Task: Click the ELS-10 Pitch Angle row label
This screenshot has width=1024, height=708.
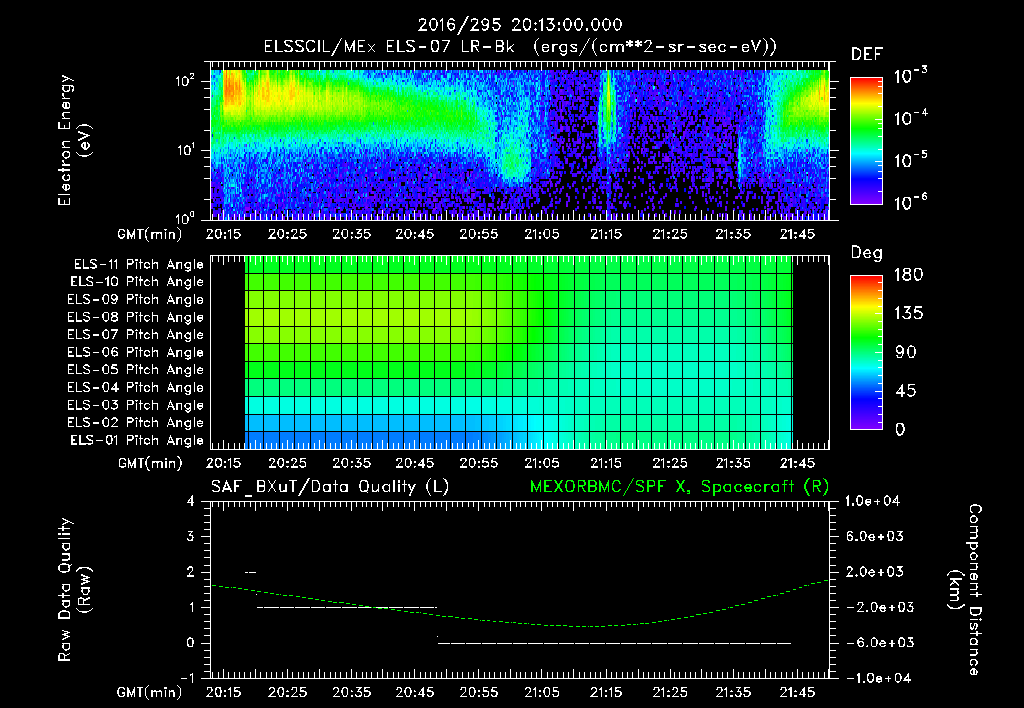Action: tap(136, 282)
